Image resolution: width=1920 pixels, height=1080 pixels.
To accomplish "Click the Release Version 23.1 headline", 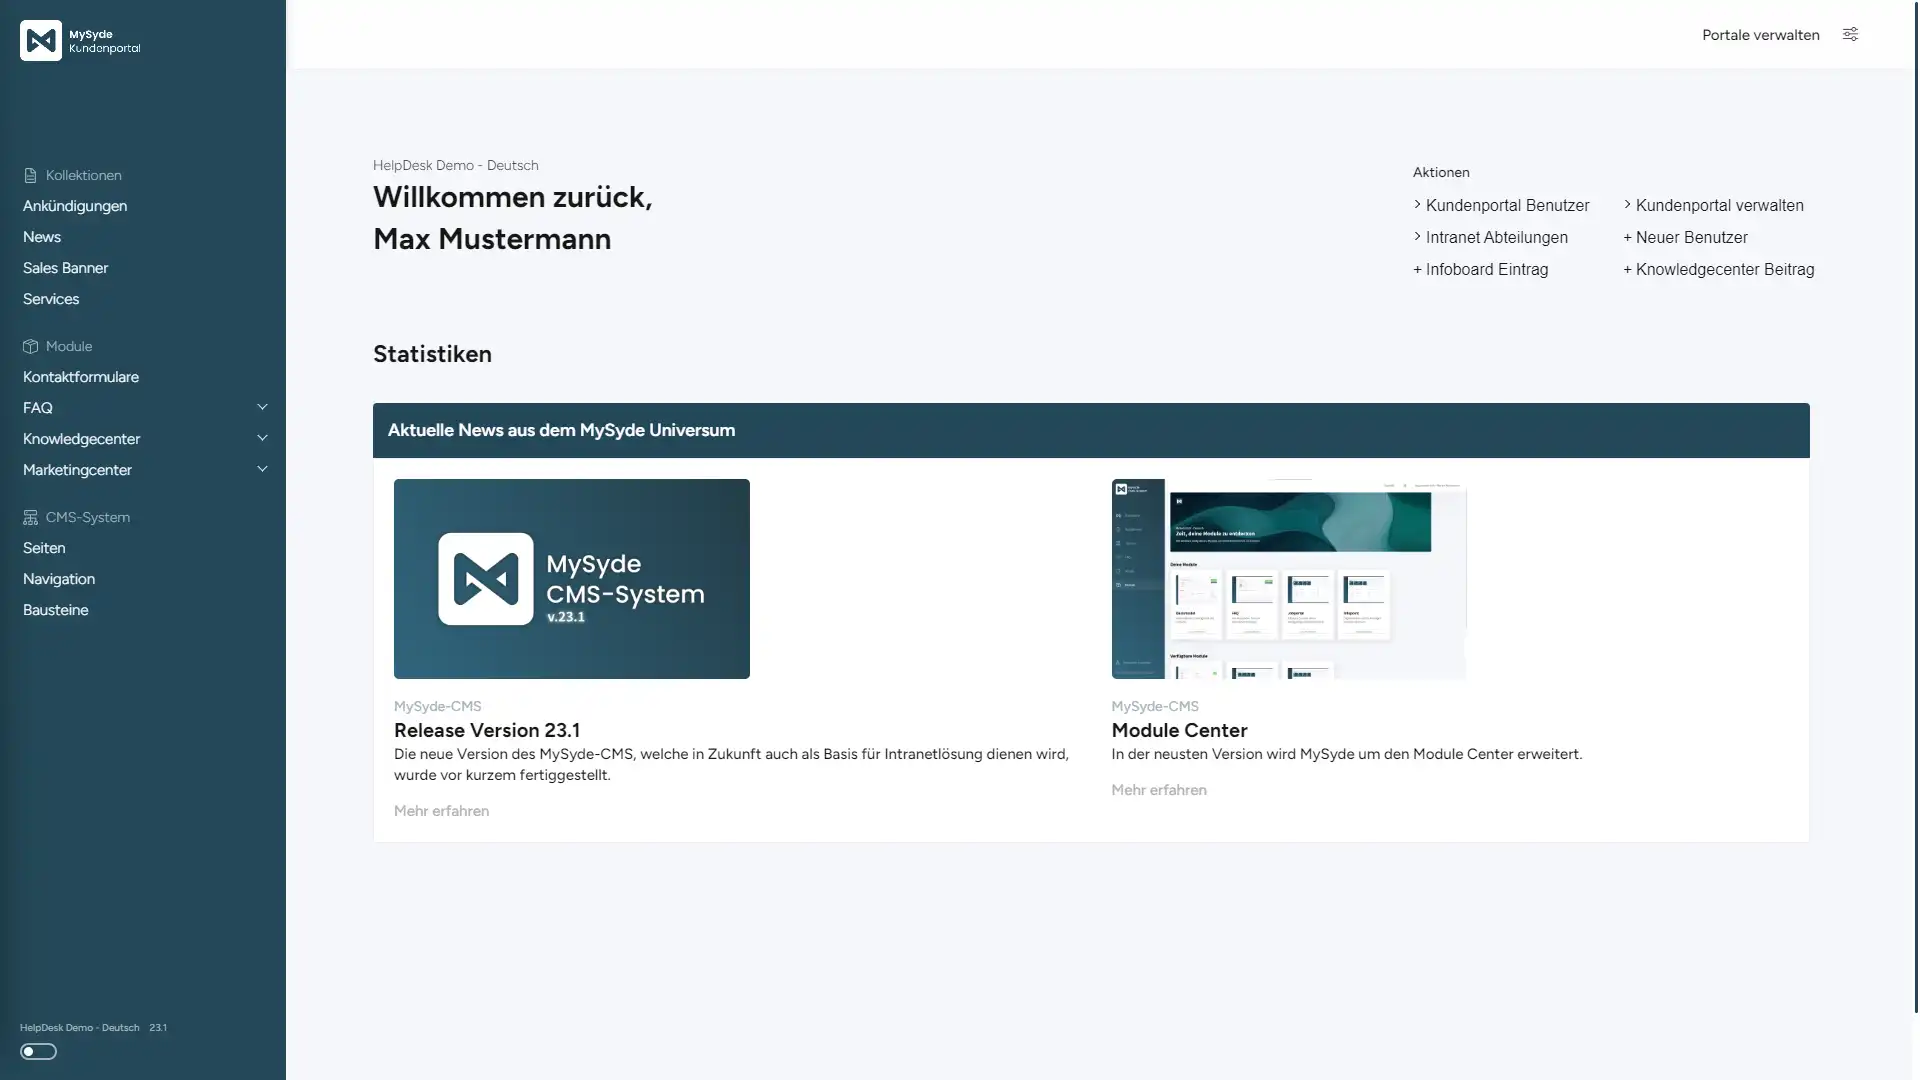I will click(x=487, y=730).
